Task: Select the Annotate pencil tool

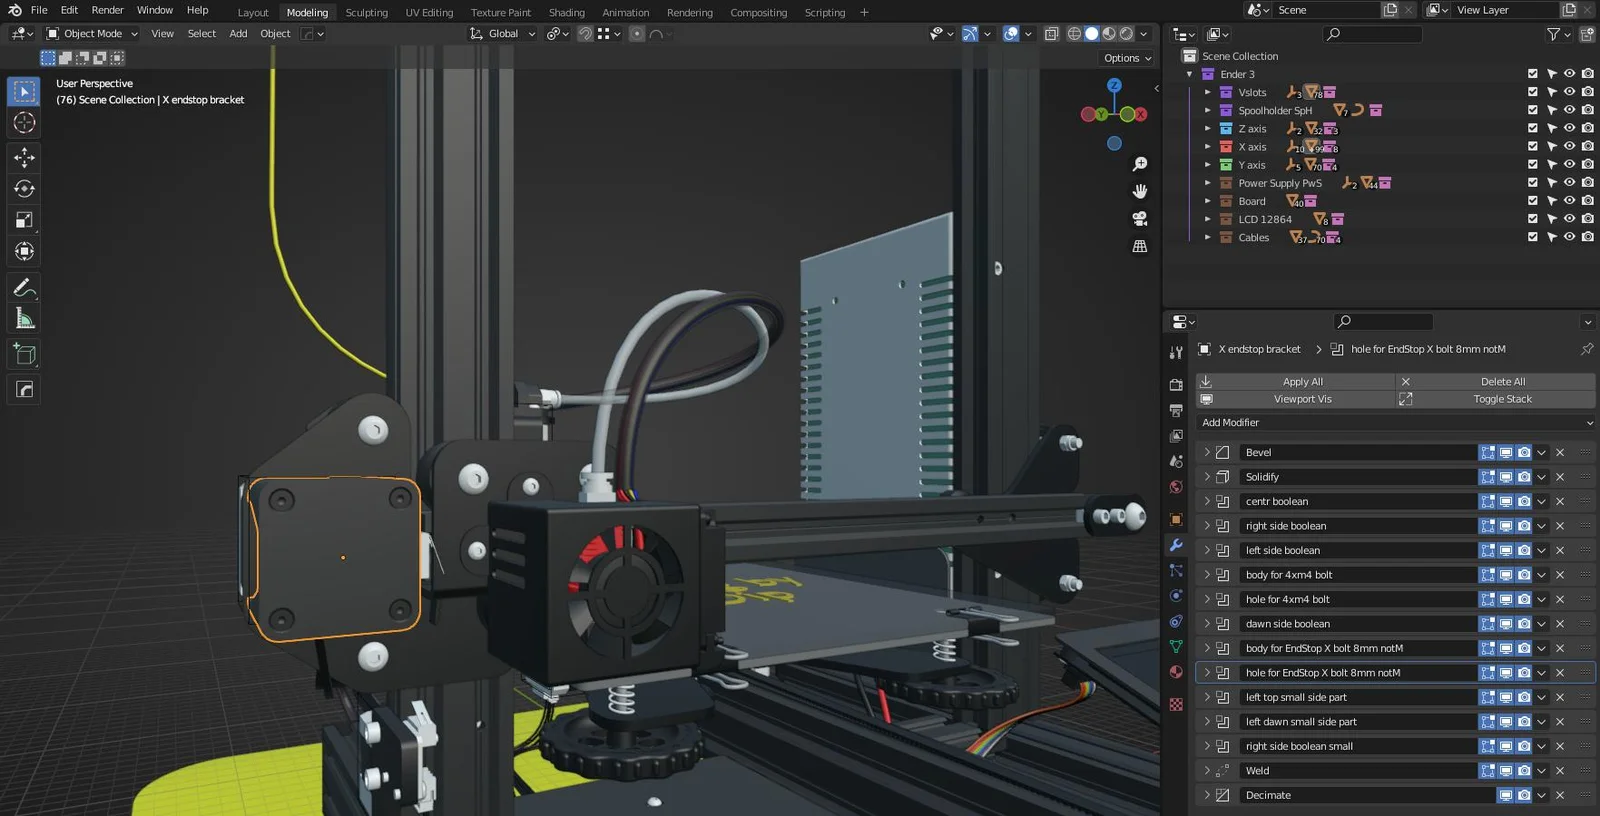Action: coord(24,288)
